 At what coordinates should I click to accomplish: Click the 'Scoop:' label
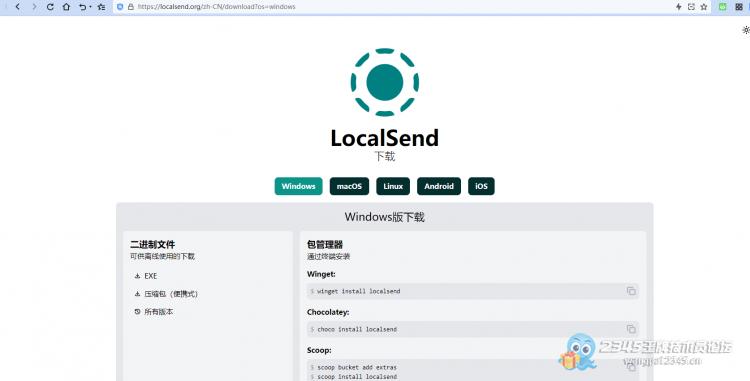click(319, 350)
